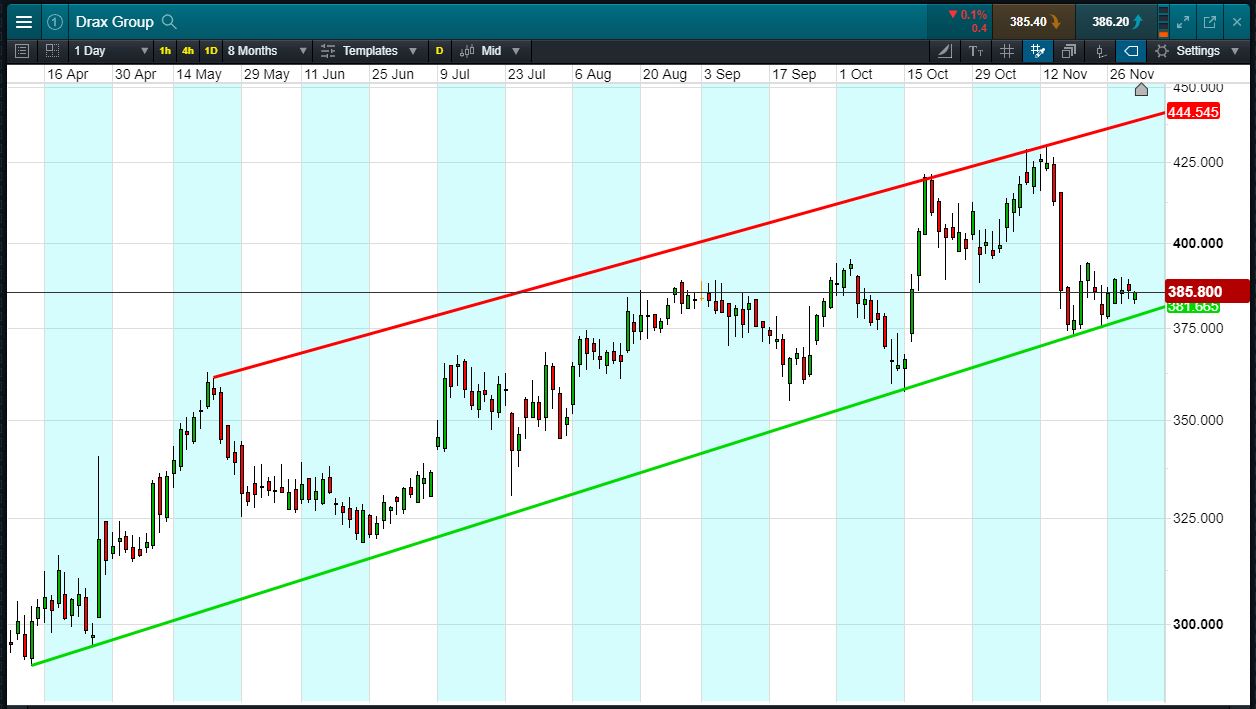Select the red upper trendline

690,245
